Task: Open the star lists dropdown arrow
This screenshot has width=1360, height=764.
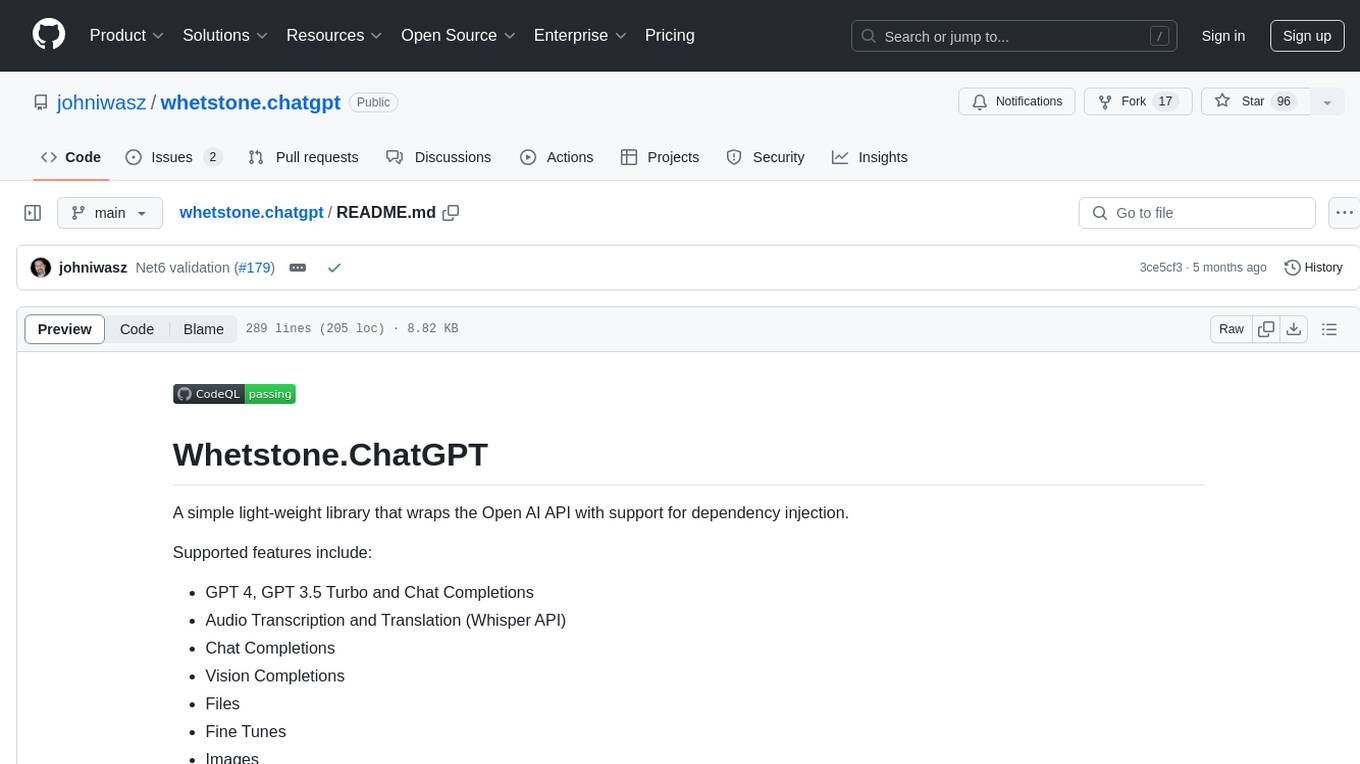Action: click(1327, 102)
